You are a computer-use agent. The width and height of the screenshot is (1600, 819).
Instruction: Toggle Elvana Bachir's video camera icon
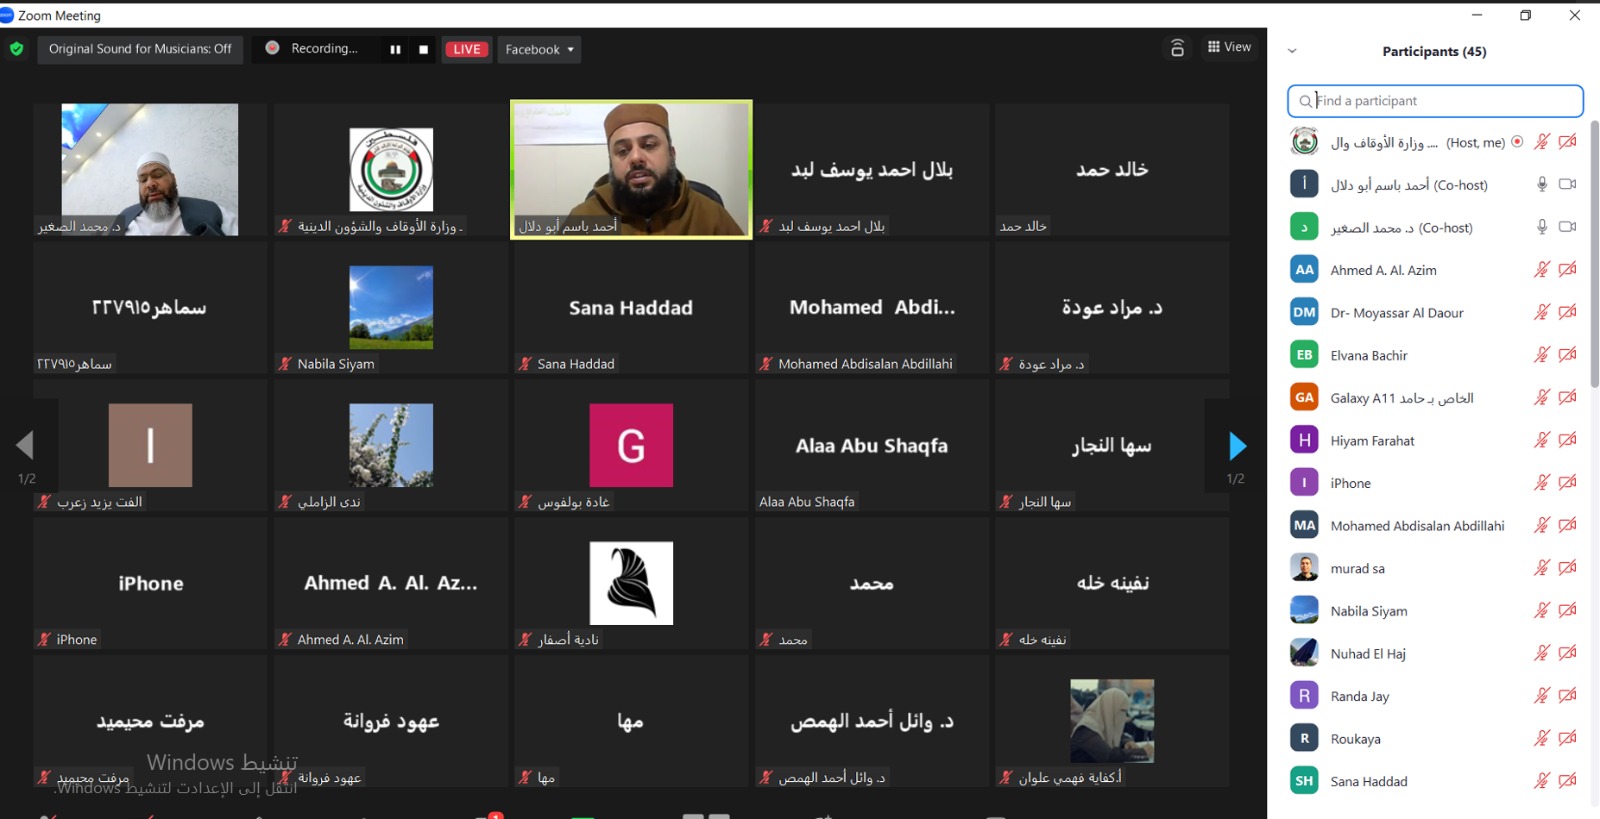1567,355
